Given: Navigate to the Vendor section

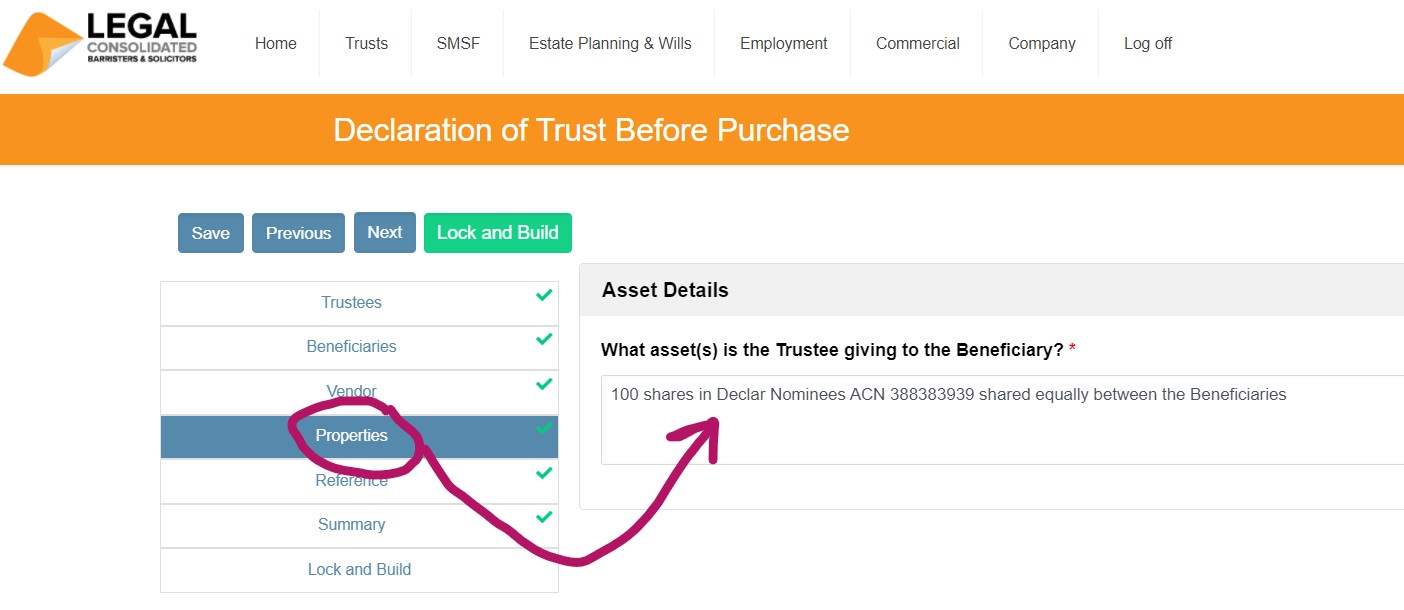Looking at the screenshot, I should click(351, 391).
